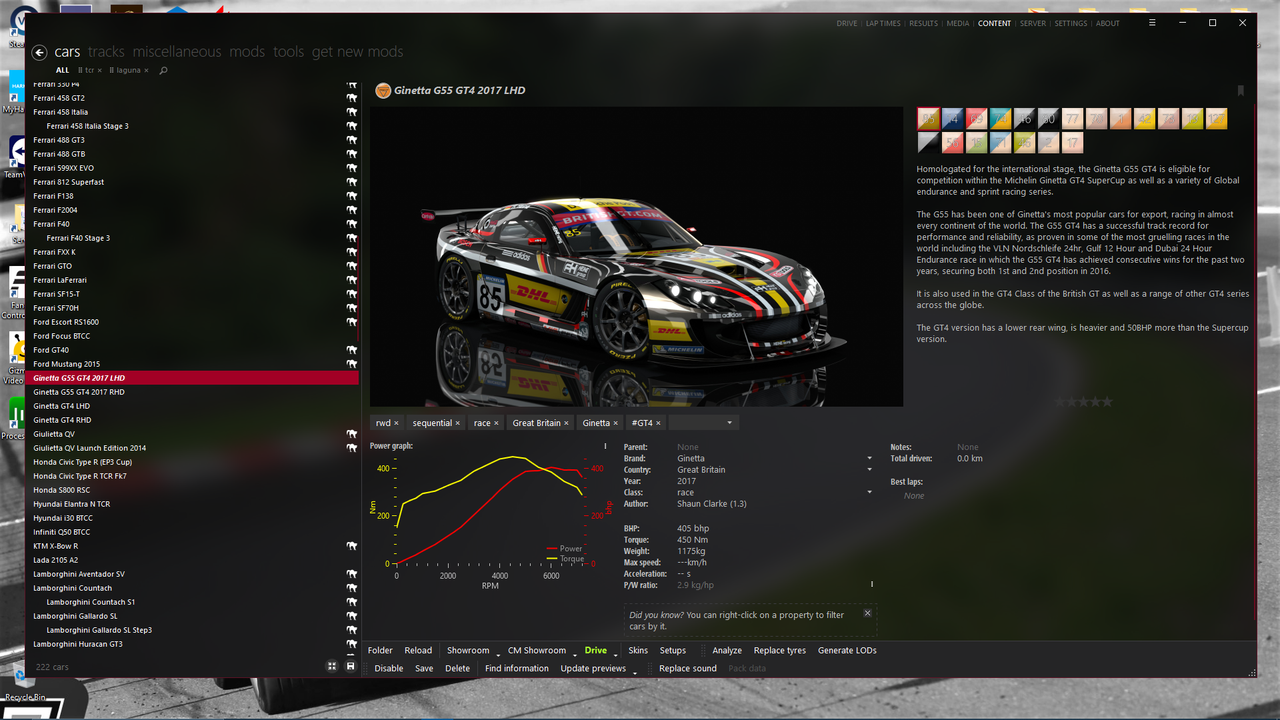Viewport: 1280px width, 720px height.
Task: Click Kunos horse icon for Ferrari F40
Action: pos(351,224)
